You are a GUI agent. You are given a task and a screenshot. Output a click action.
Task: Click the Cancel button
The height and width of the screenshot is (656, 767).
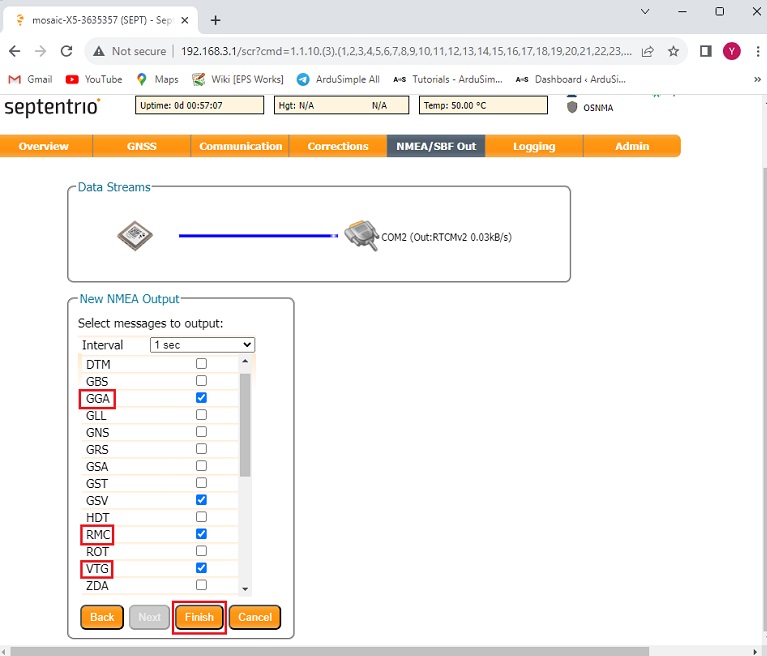(255, 617)
